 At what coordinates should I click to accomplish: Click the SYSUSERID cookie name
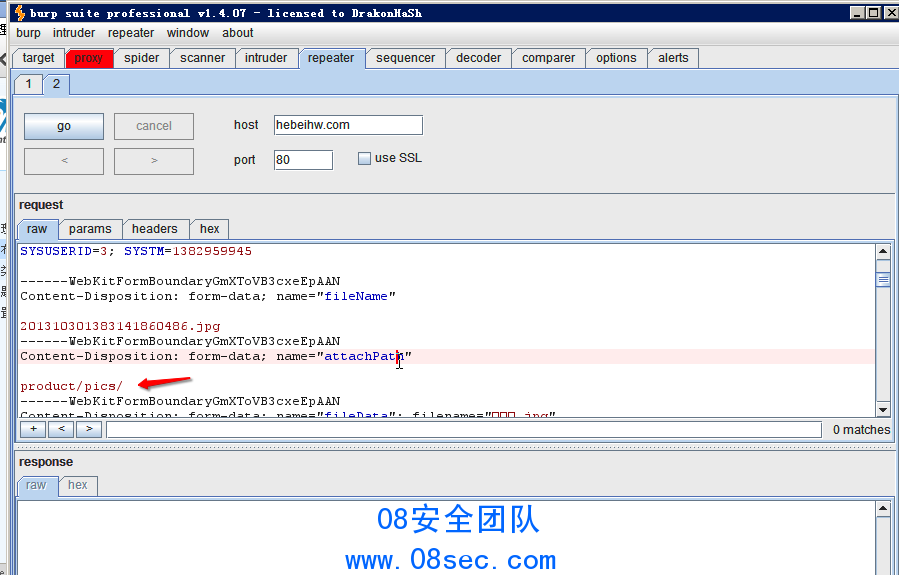[56, 251]
